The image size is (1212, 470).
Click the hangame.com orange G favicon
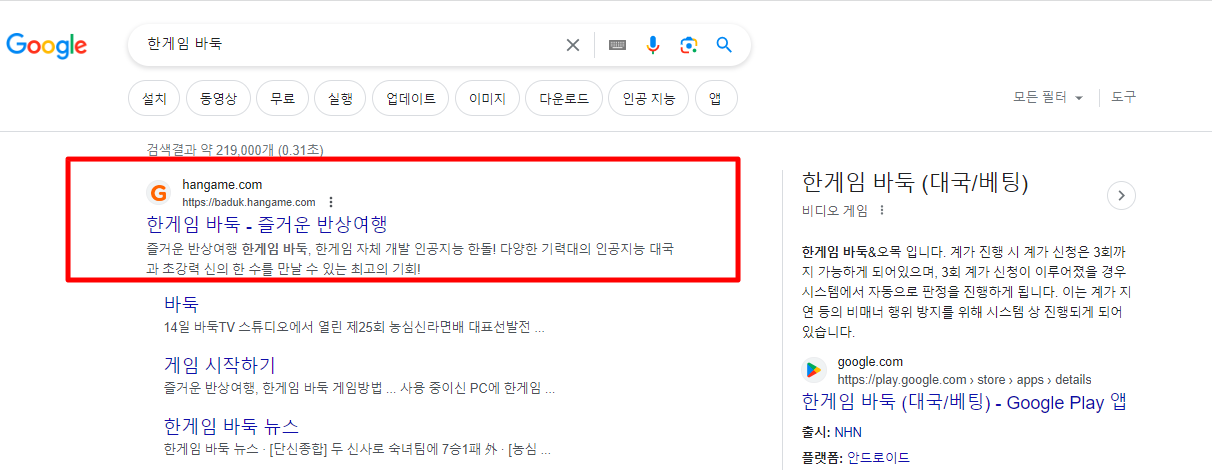pyautogui.click(x=159, y=193)
